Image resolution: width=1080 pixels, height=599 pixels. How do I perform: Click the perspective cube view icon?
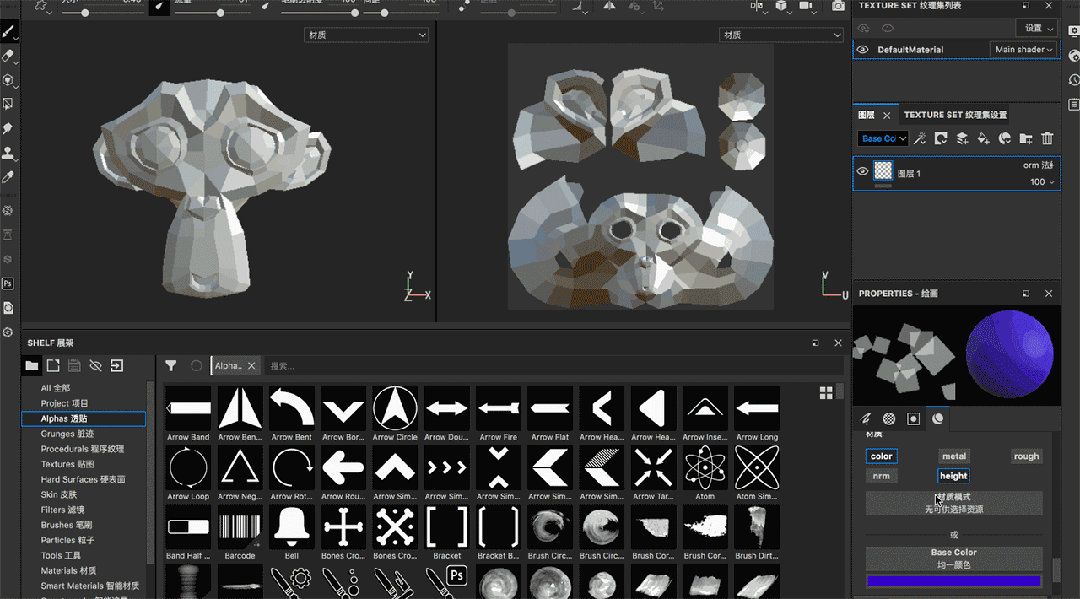(x=781, y=6)
